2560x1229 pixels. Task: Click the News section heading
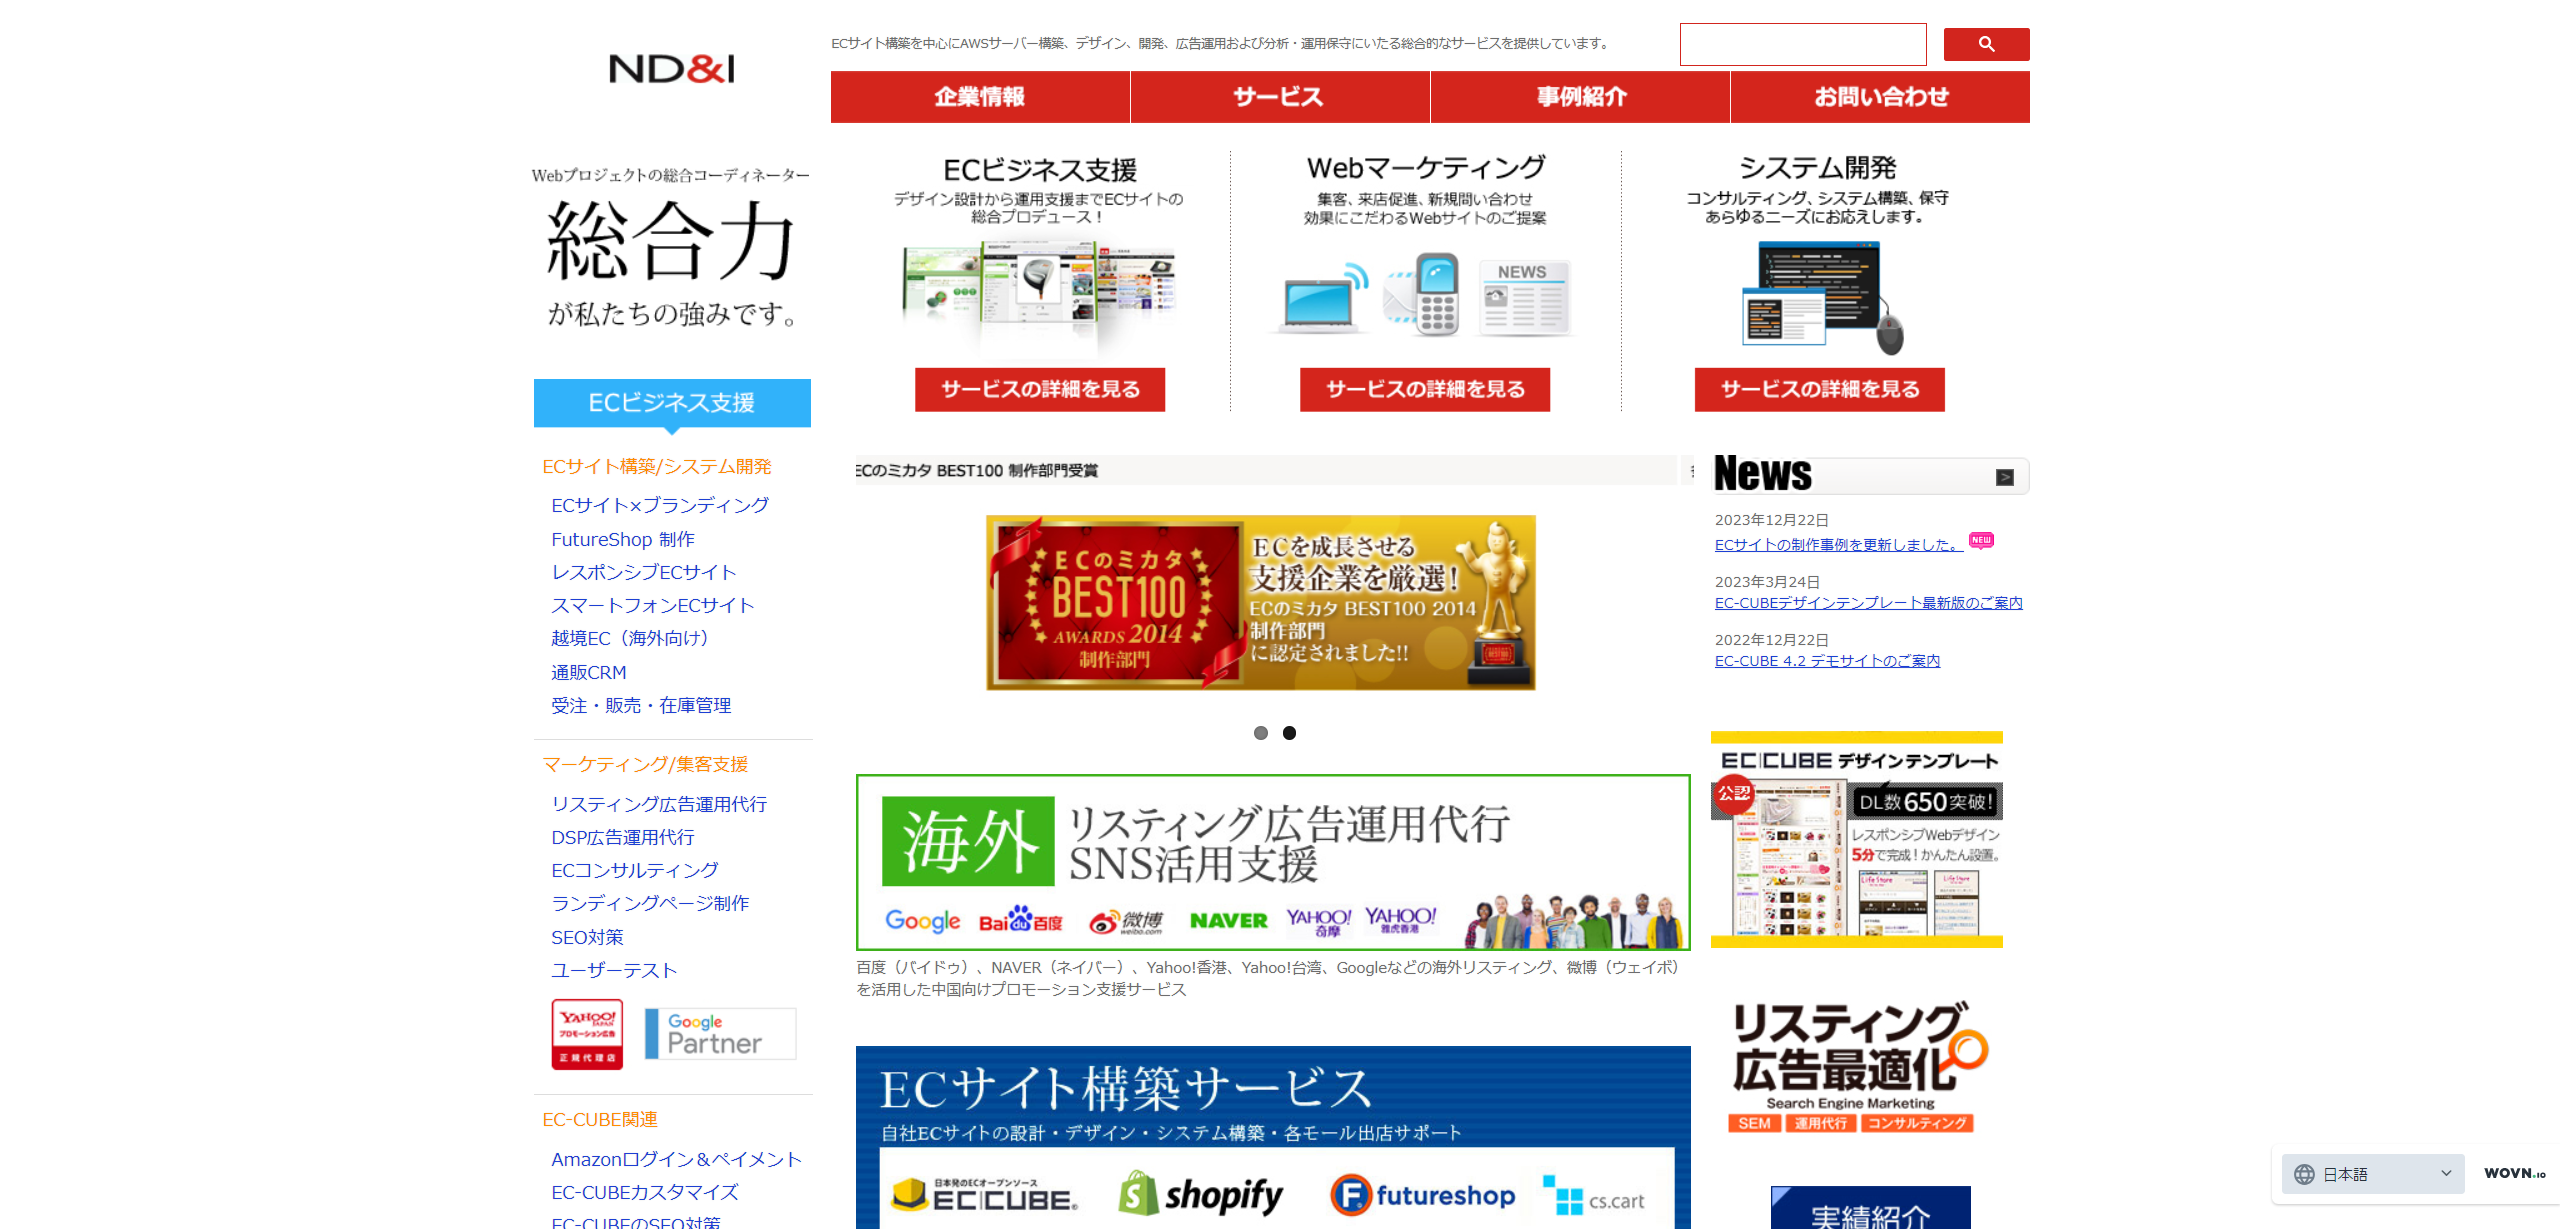(x=1763, y=474)
